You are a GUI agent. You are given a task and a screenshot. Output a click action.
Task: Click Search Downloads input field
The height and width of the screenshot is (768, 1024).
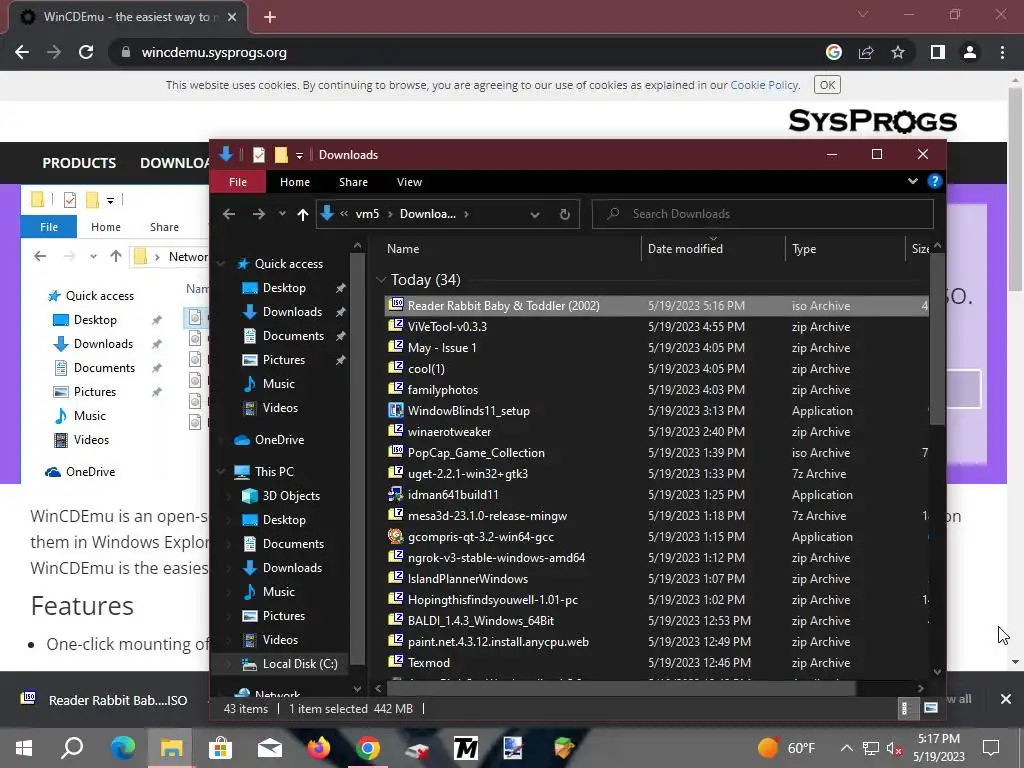point(763,214)
